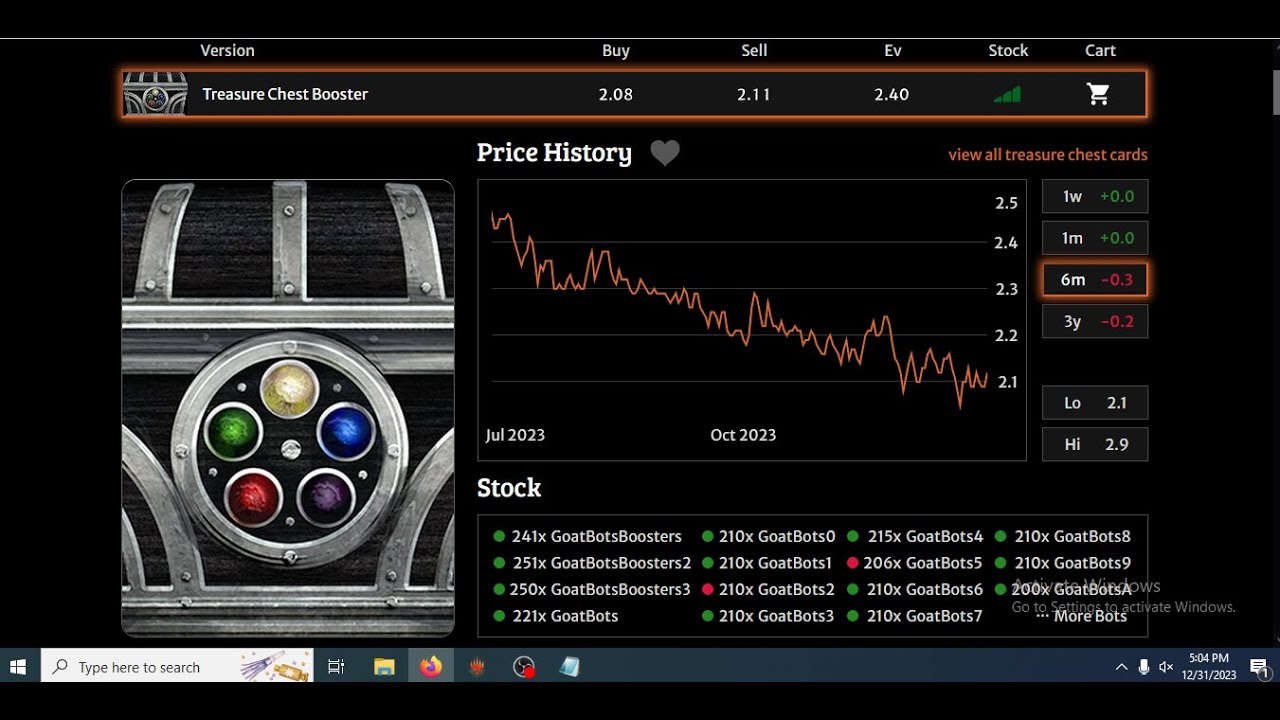The width and height of the screenshot is (1280, 720).
Task: Click the Lo 2.1 price box
Action: [1095, 403]
